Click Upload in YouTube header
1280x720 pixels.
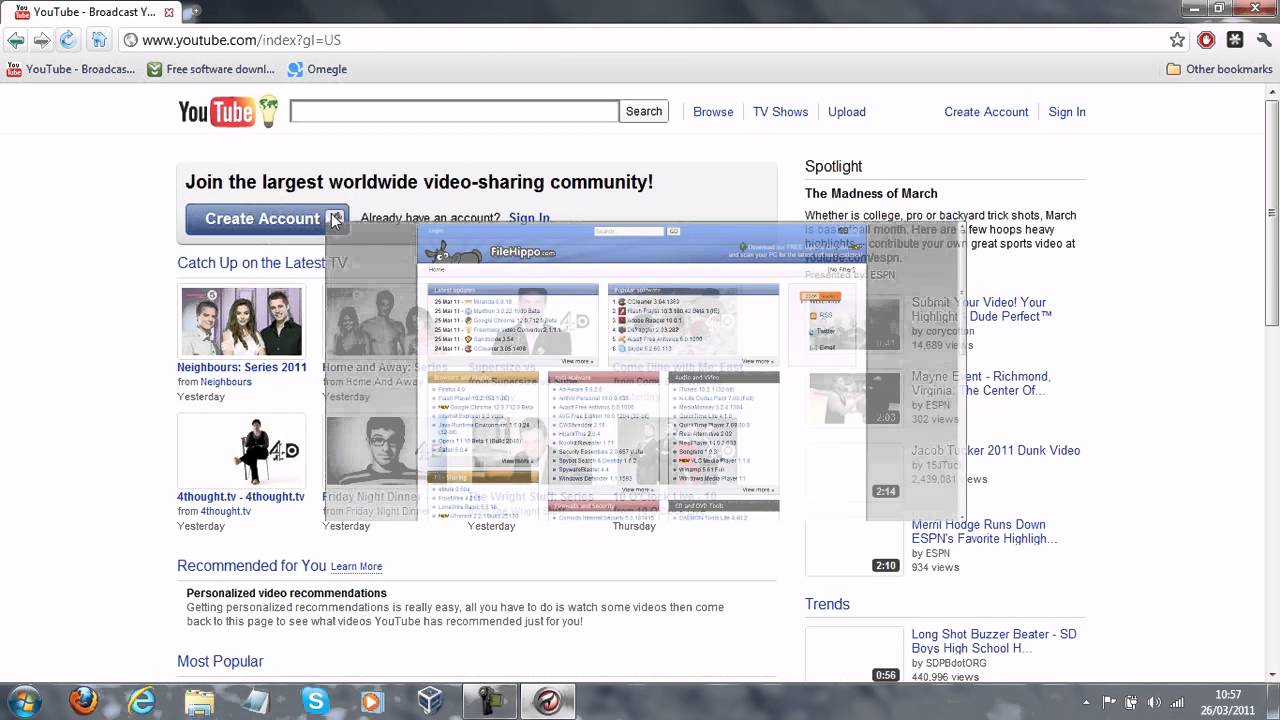point(847,112)
